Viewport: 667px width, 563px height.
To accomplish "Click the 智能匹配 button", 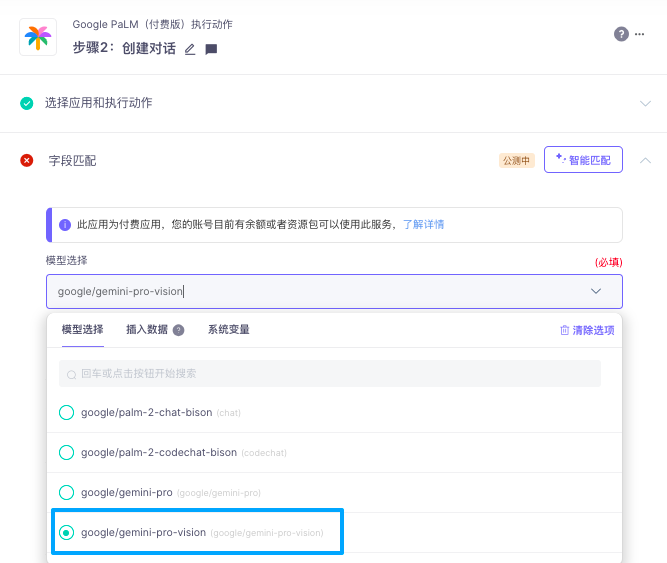I will (583, 159).
